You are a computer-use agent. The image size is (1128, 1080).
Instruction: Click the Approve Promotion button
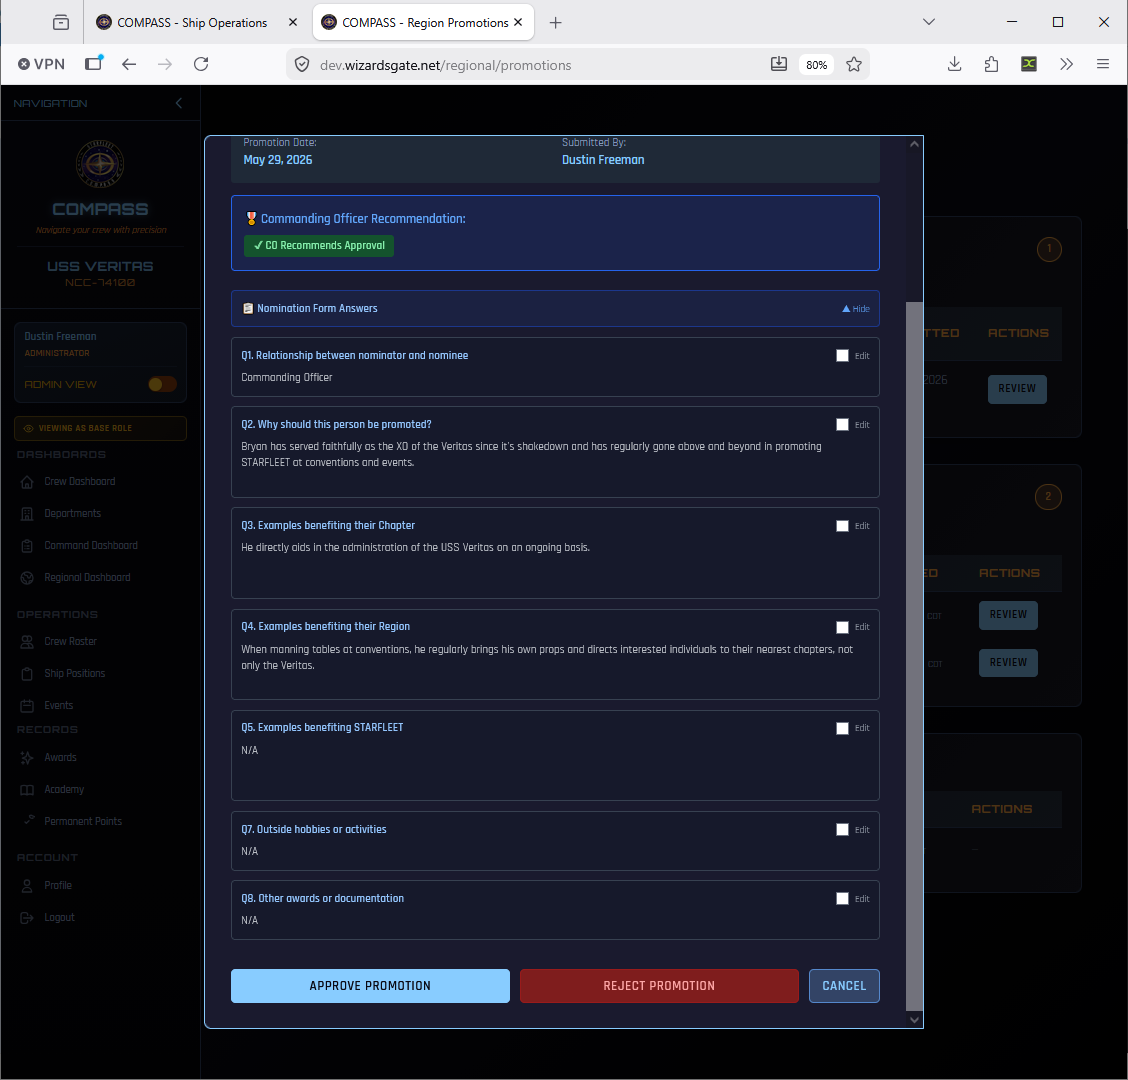tap(370, 986)
